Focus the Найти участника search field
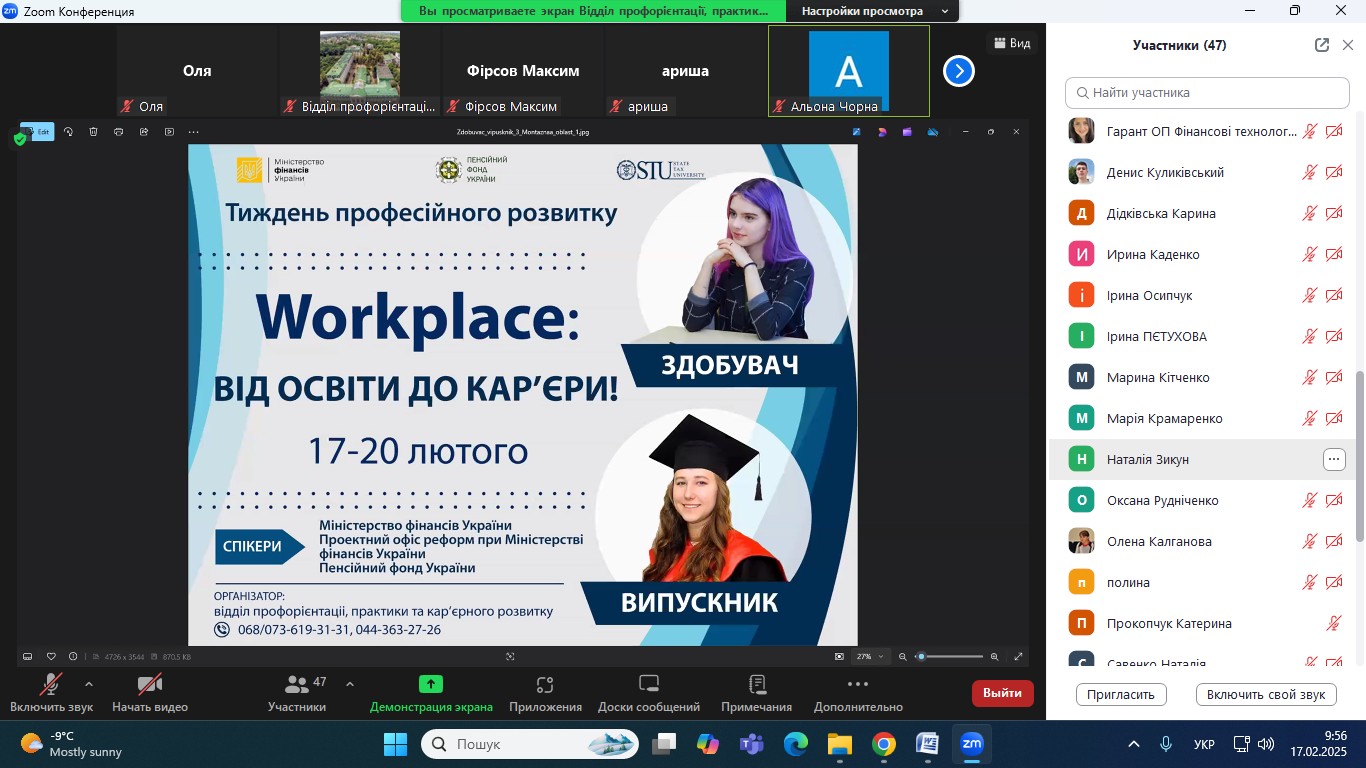This screenshot has width=1366, height=768. coord(1207,93)
